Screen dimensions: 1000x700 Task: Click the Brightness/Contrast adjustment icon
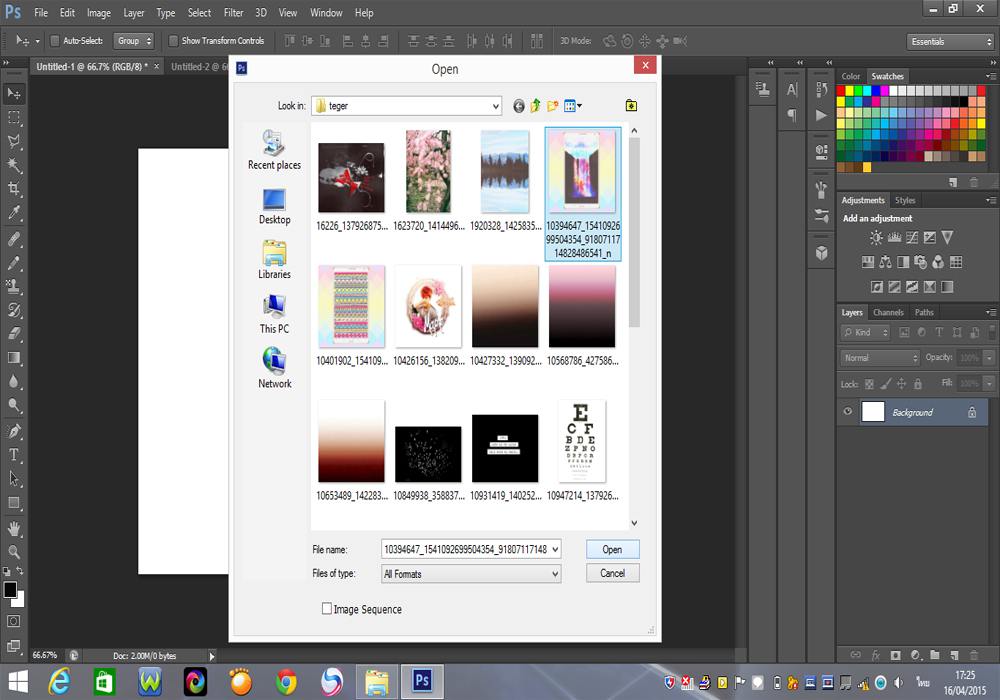point(876,237)
